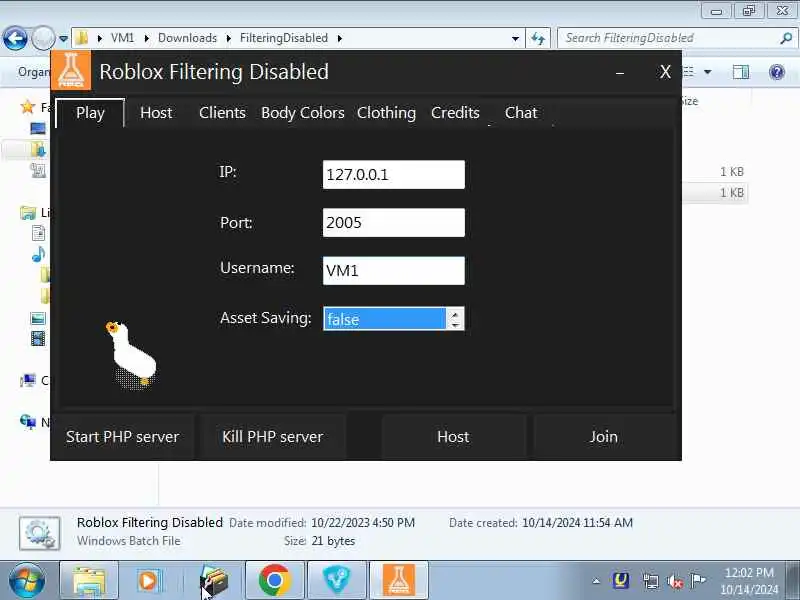Click Start PHP server button
This screenshot has width=800, height=600.
click(122, 437)
